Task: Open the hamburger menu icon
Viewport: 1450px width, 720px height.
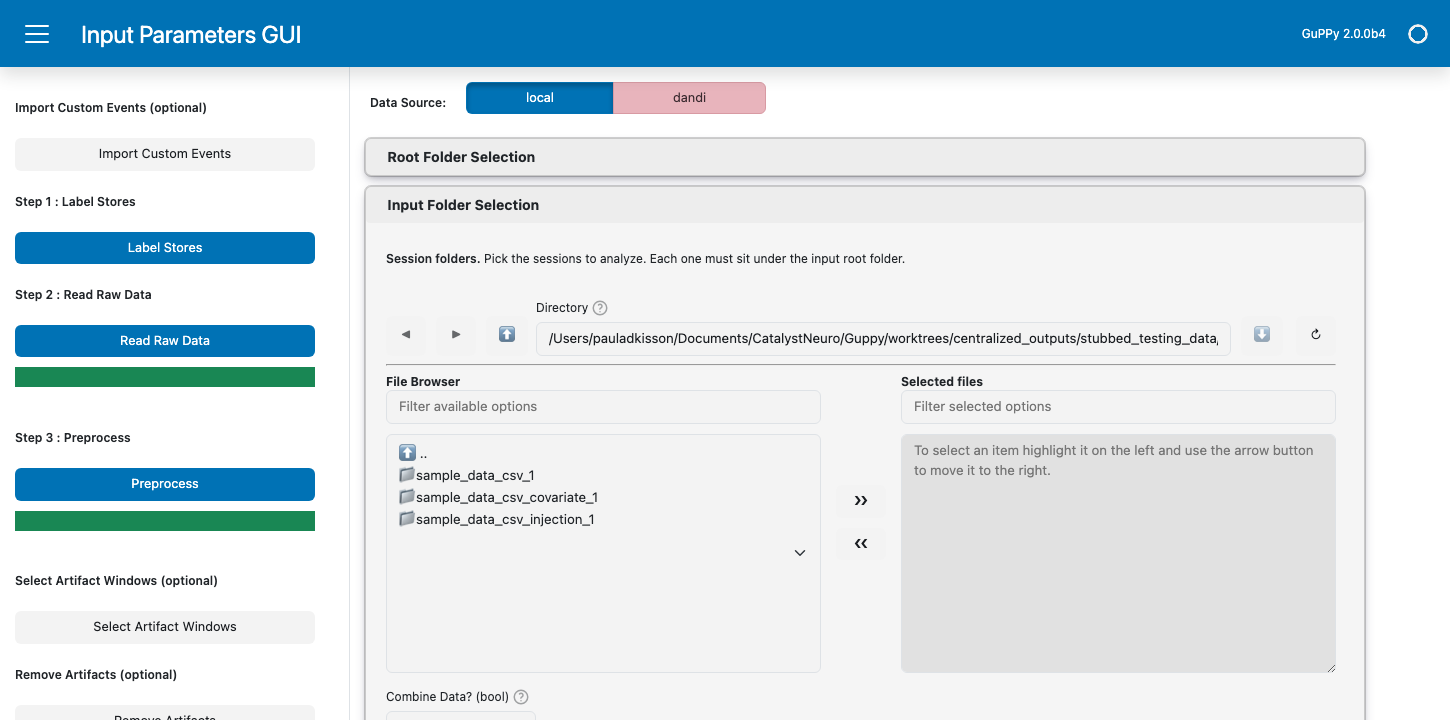Action: 37,34
